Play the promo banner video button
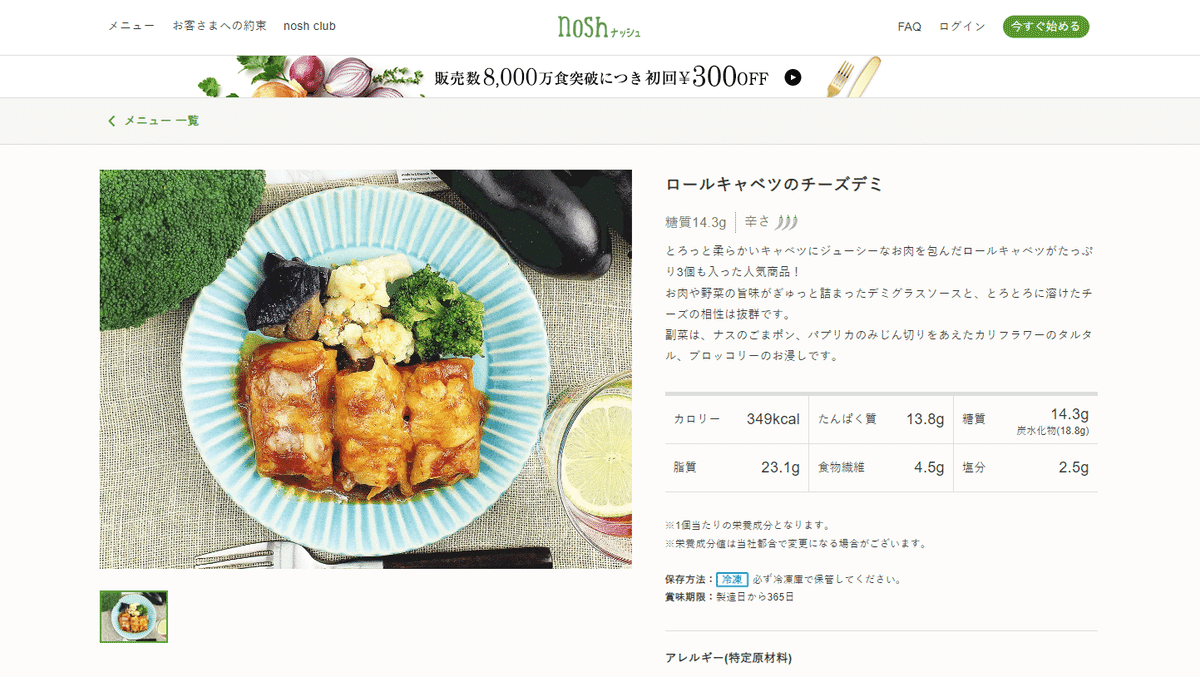Image resolution: width=1200 pixels, height=677 pixels. (793, 77)
